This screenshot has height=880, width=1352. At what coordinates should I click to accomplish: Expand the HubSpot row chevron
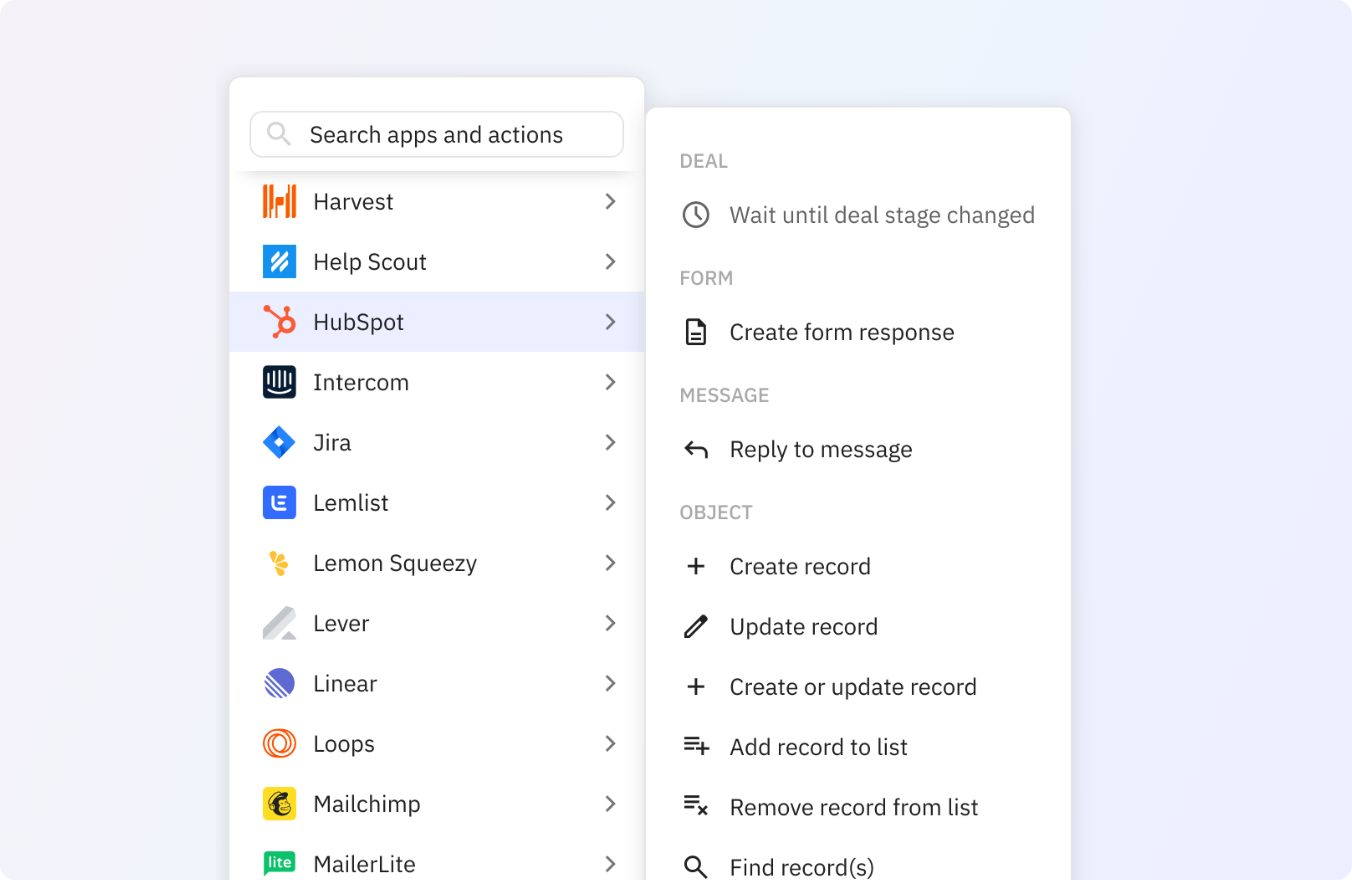[610, 322]
